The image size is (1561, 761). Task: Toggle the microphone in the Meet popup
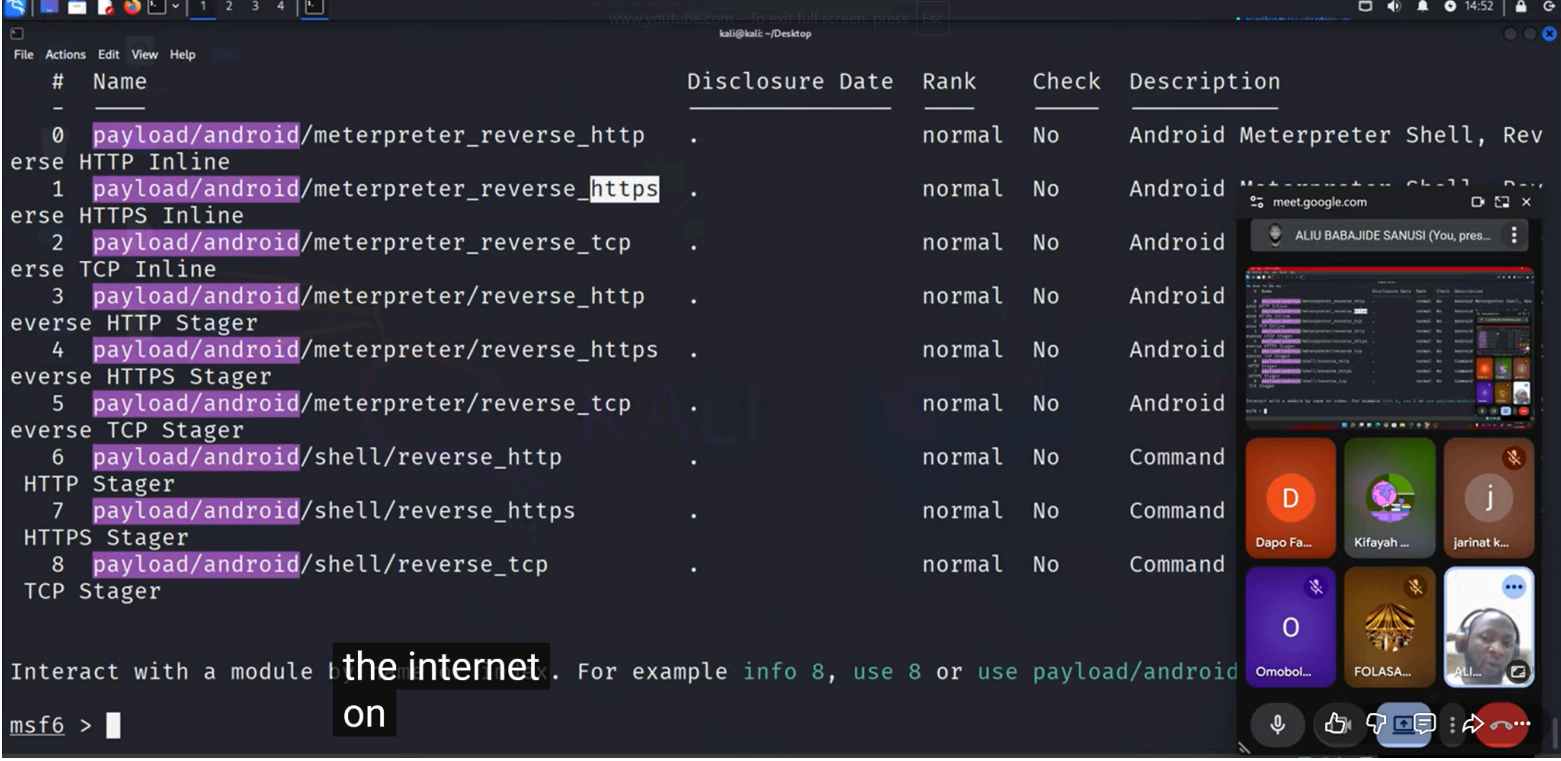point(1278,724)
